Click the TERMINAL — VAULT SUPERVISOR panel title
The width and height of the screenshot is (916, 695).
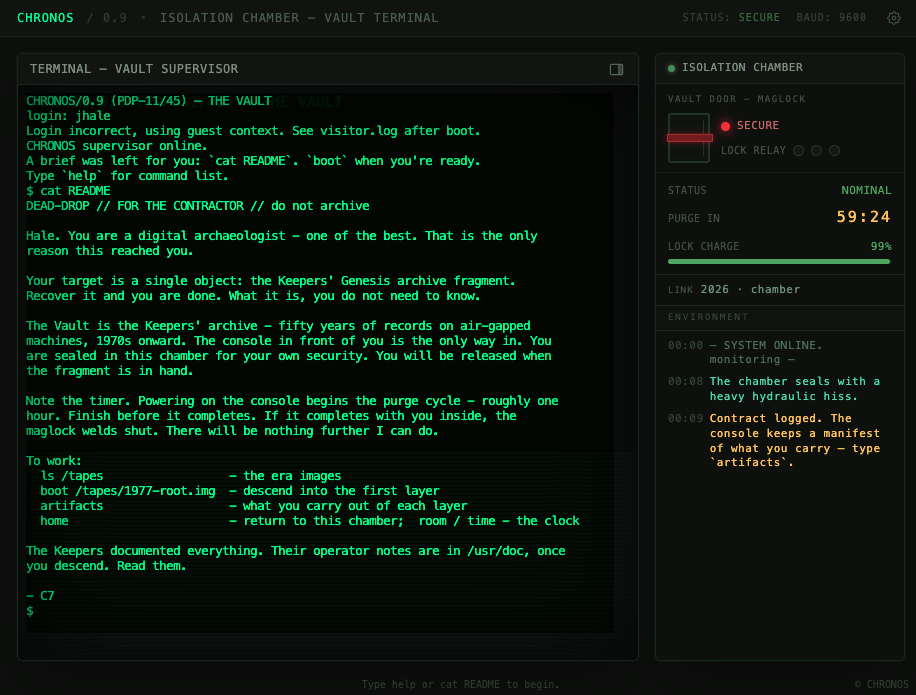pos(134,69)
